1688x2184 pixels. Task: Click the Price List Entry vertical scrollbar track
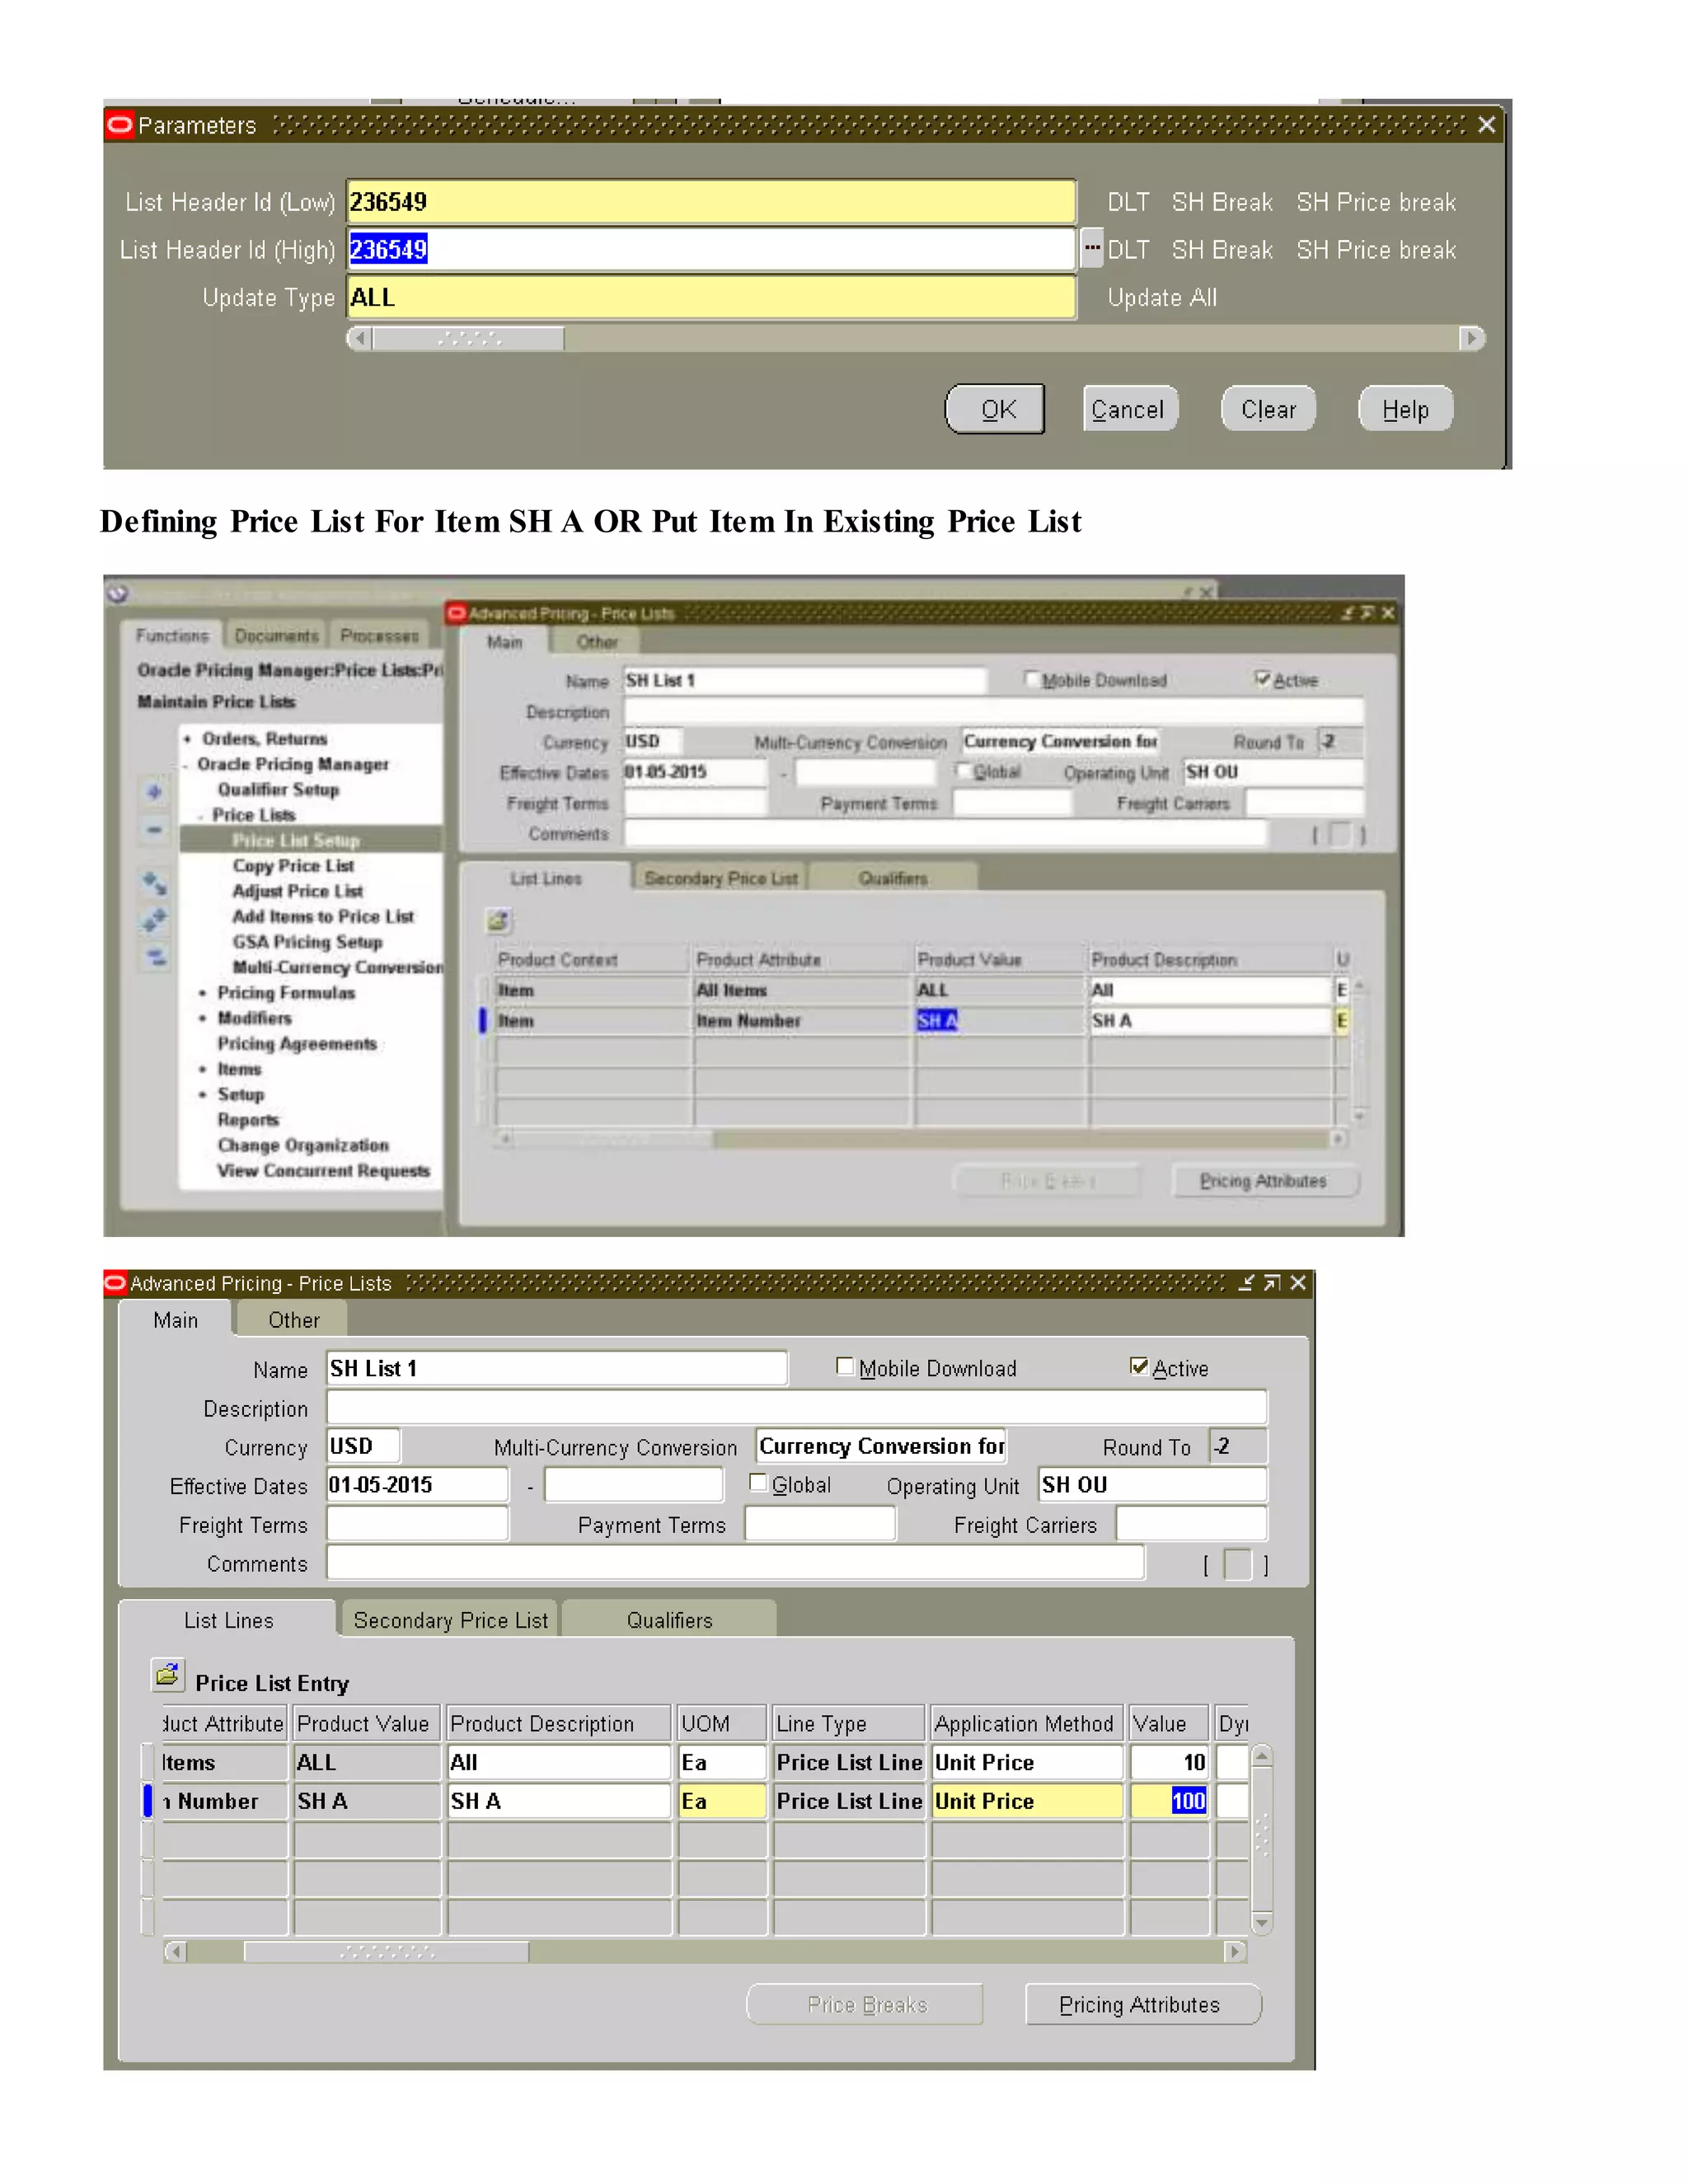pyautogui.click(x=1262, y=1840)
